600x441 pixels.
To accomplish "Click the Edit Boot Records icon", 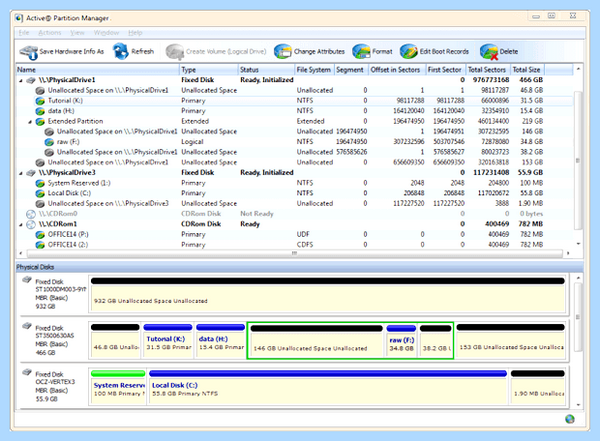I will pyautogui.click(x=409, y=52).
